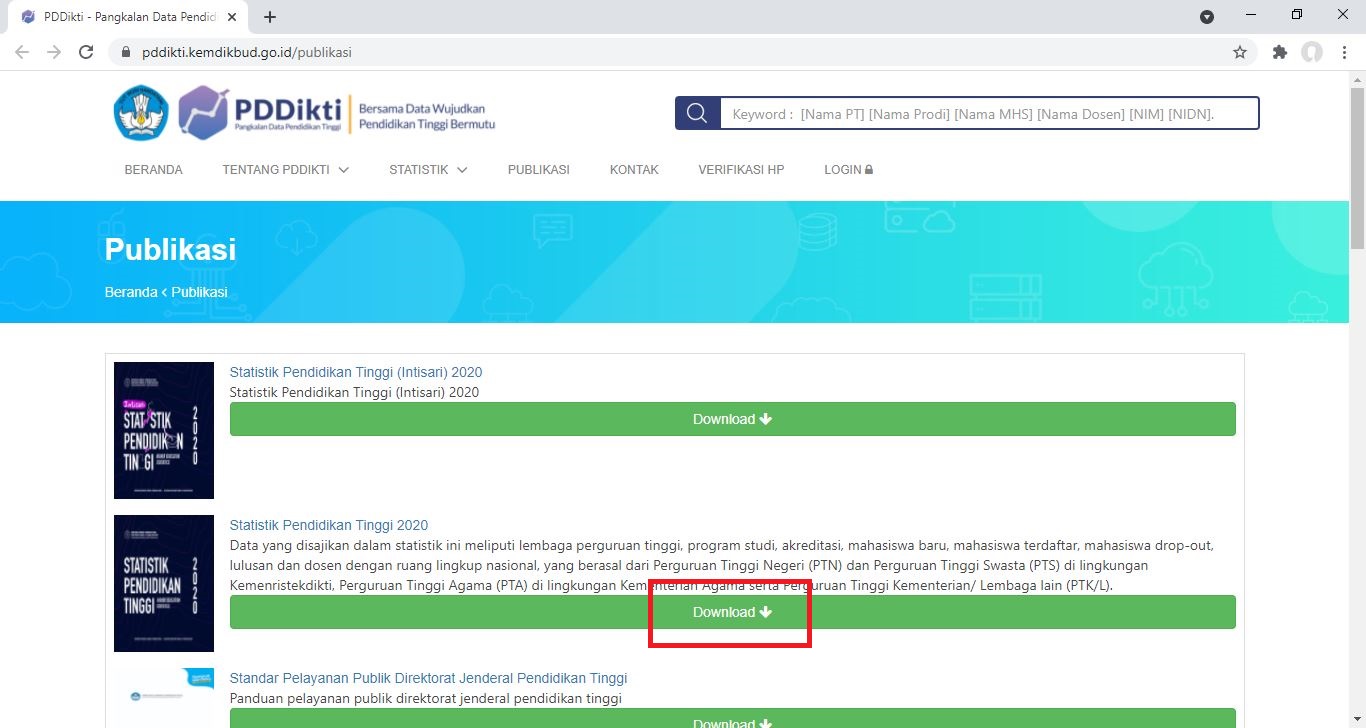Click 'Panduan pelayanan publik direktorat jenderal' description
Image resolution: width=1366 pixels, height=728 pixels.
tap(426, 698)
